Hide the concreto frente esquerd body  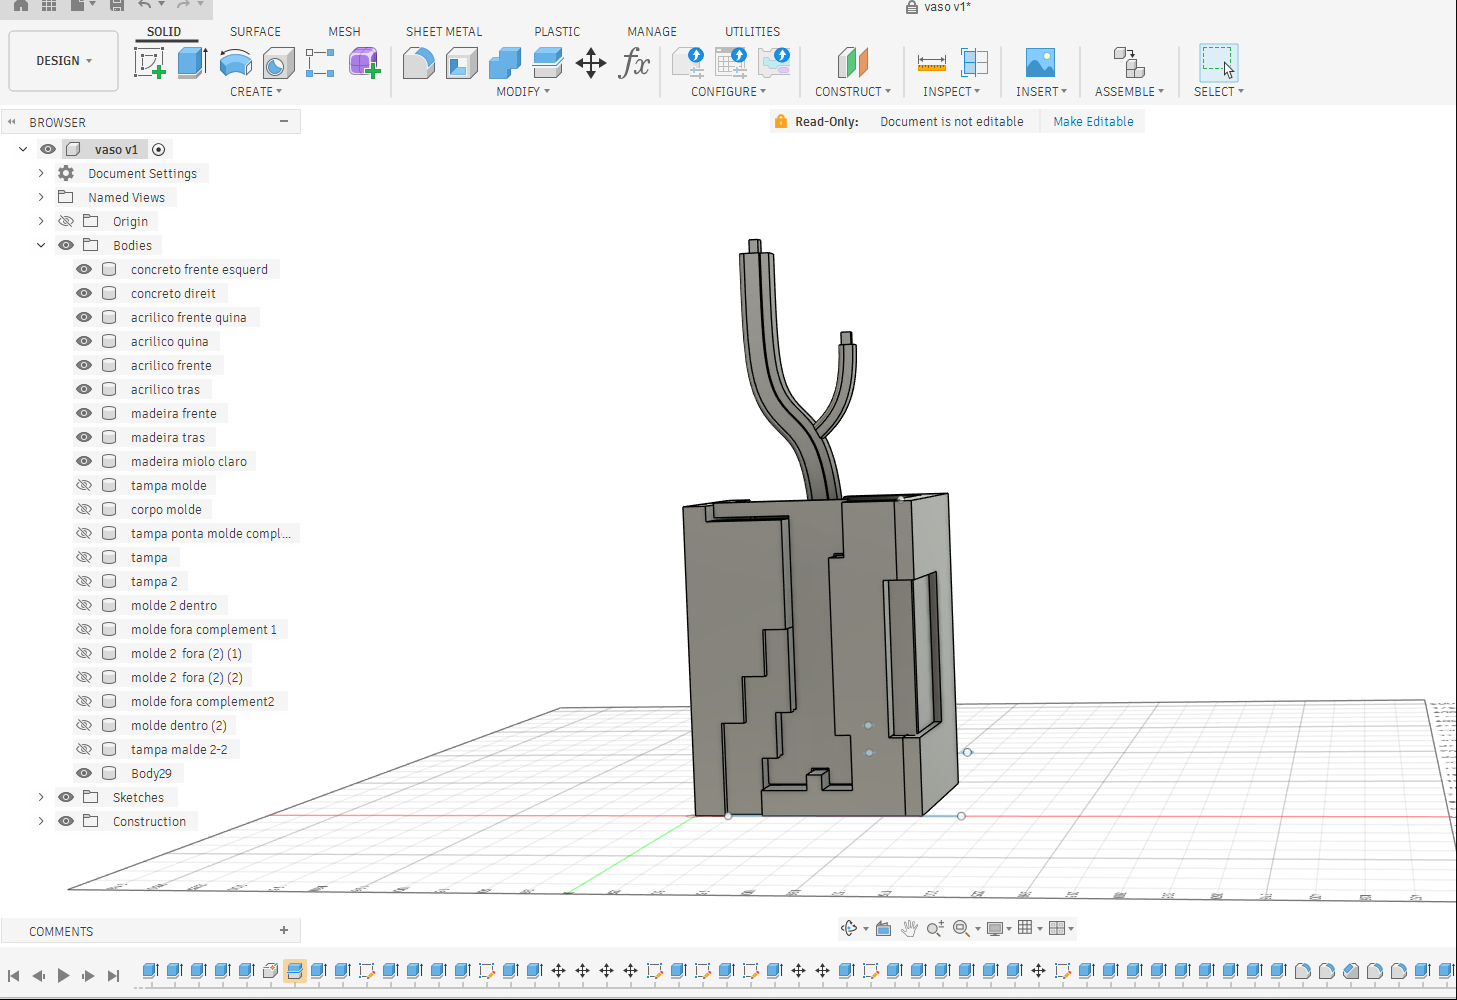point(84,269)
